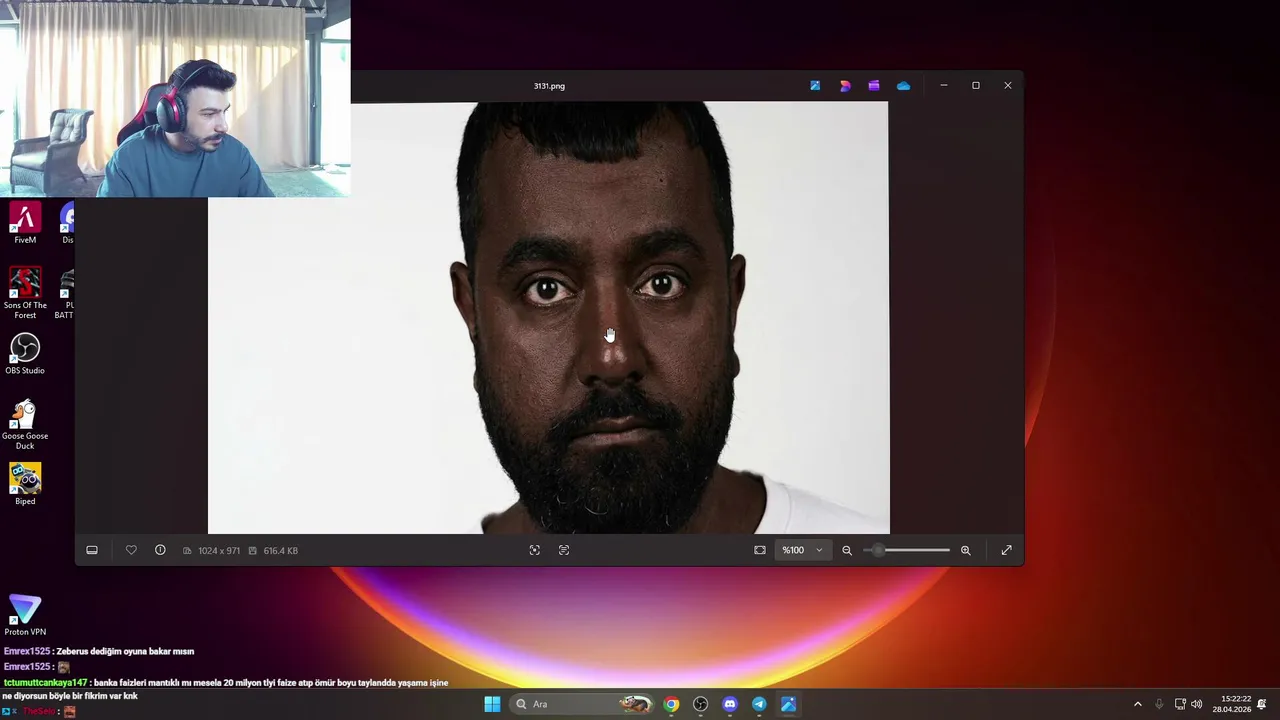This screenshot has width=1280, height=720.
Task: Open Paint editing icon in Photos title bar
Action: [815, 86]
